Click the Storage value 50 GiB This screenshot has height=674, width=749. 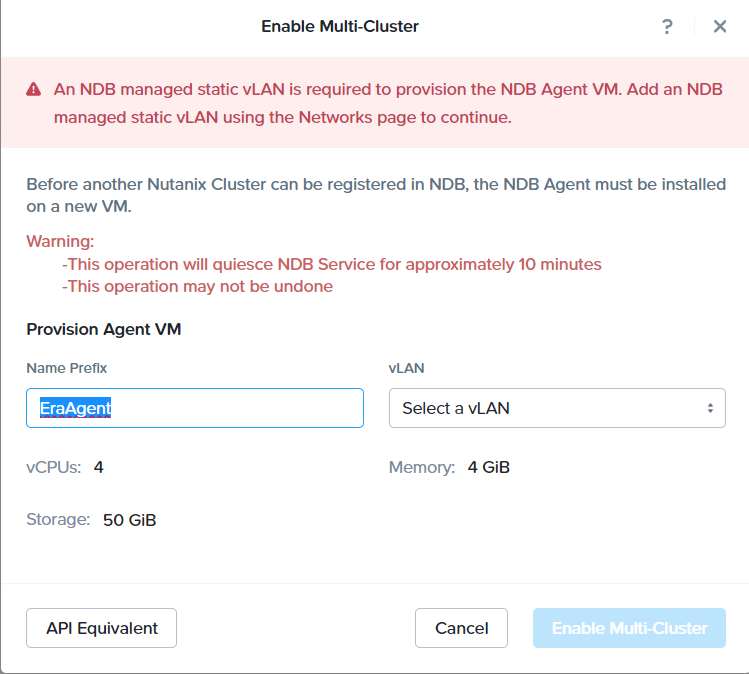129,520
